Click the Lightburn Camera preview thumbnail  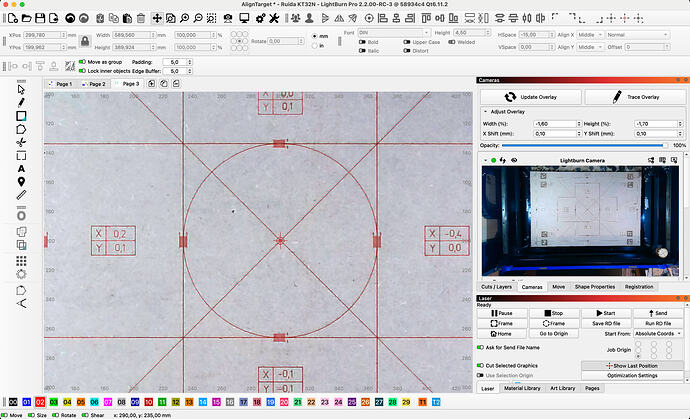point(580,221)
